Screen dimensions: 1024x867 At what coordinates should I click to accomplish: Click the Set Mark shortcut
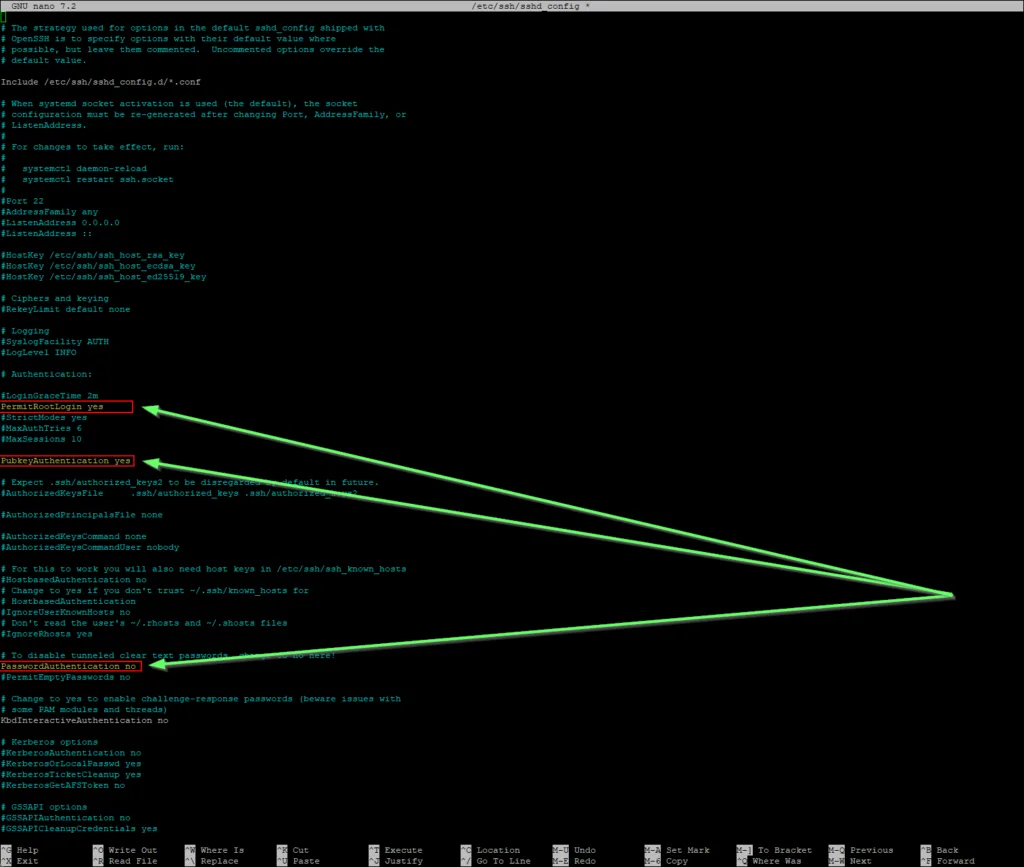point(687,850)
